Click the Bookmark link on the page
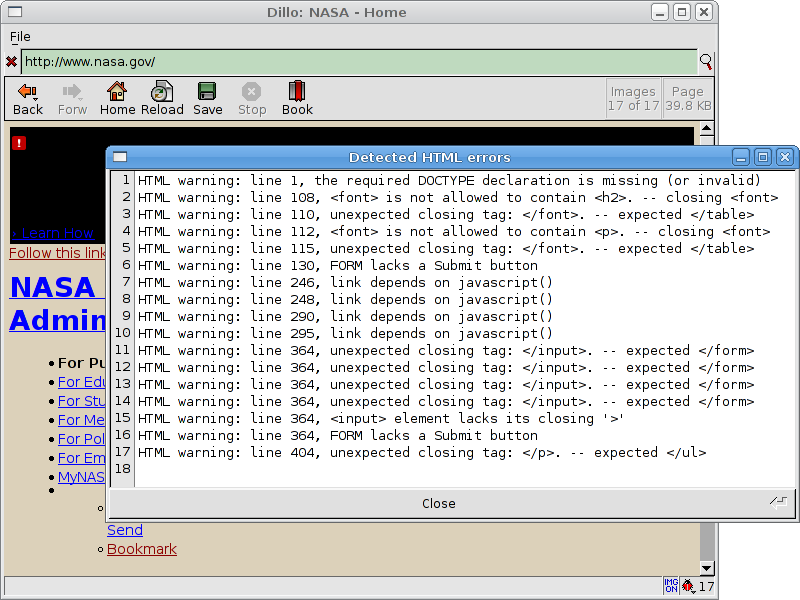800x600 pixels. click(142, 549)
